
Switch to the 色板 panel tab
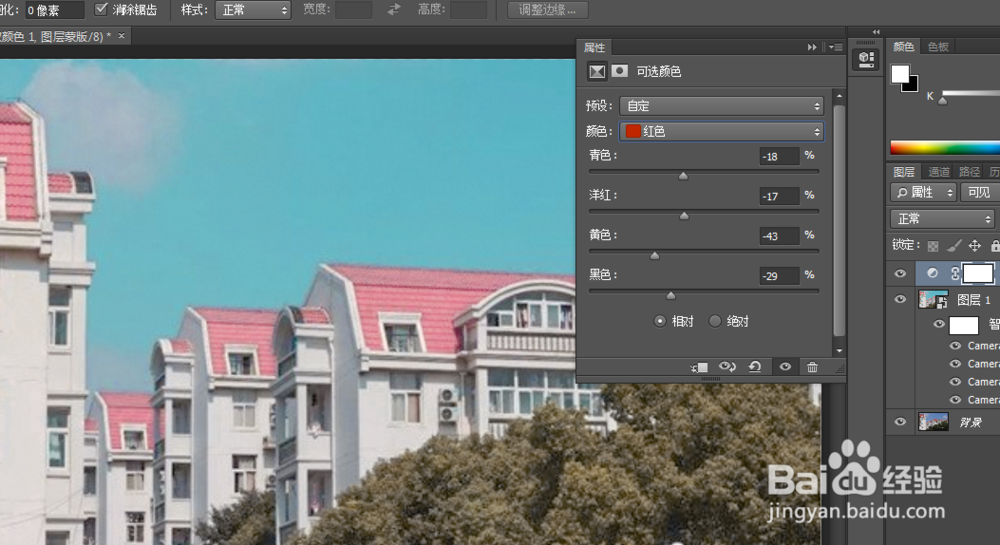point(938,47)
